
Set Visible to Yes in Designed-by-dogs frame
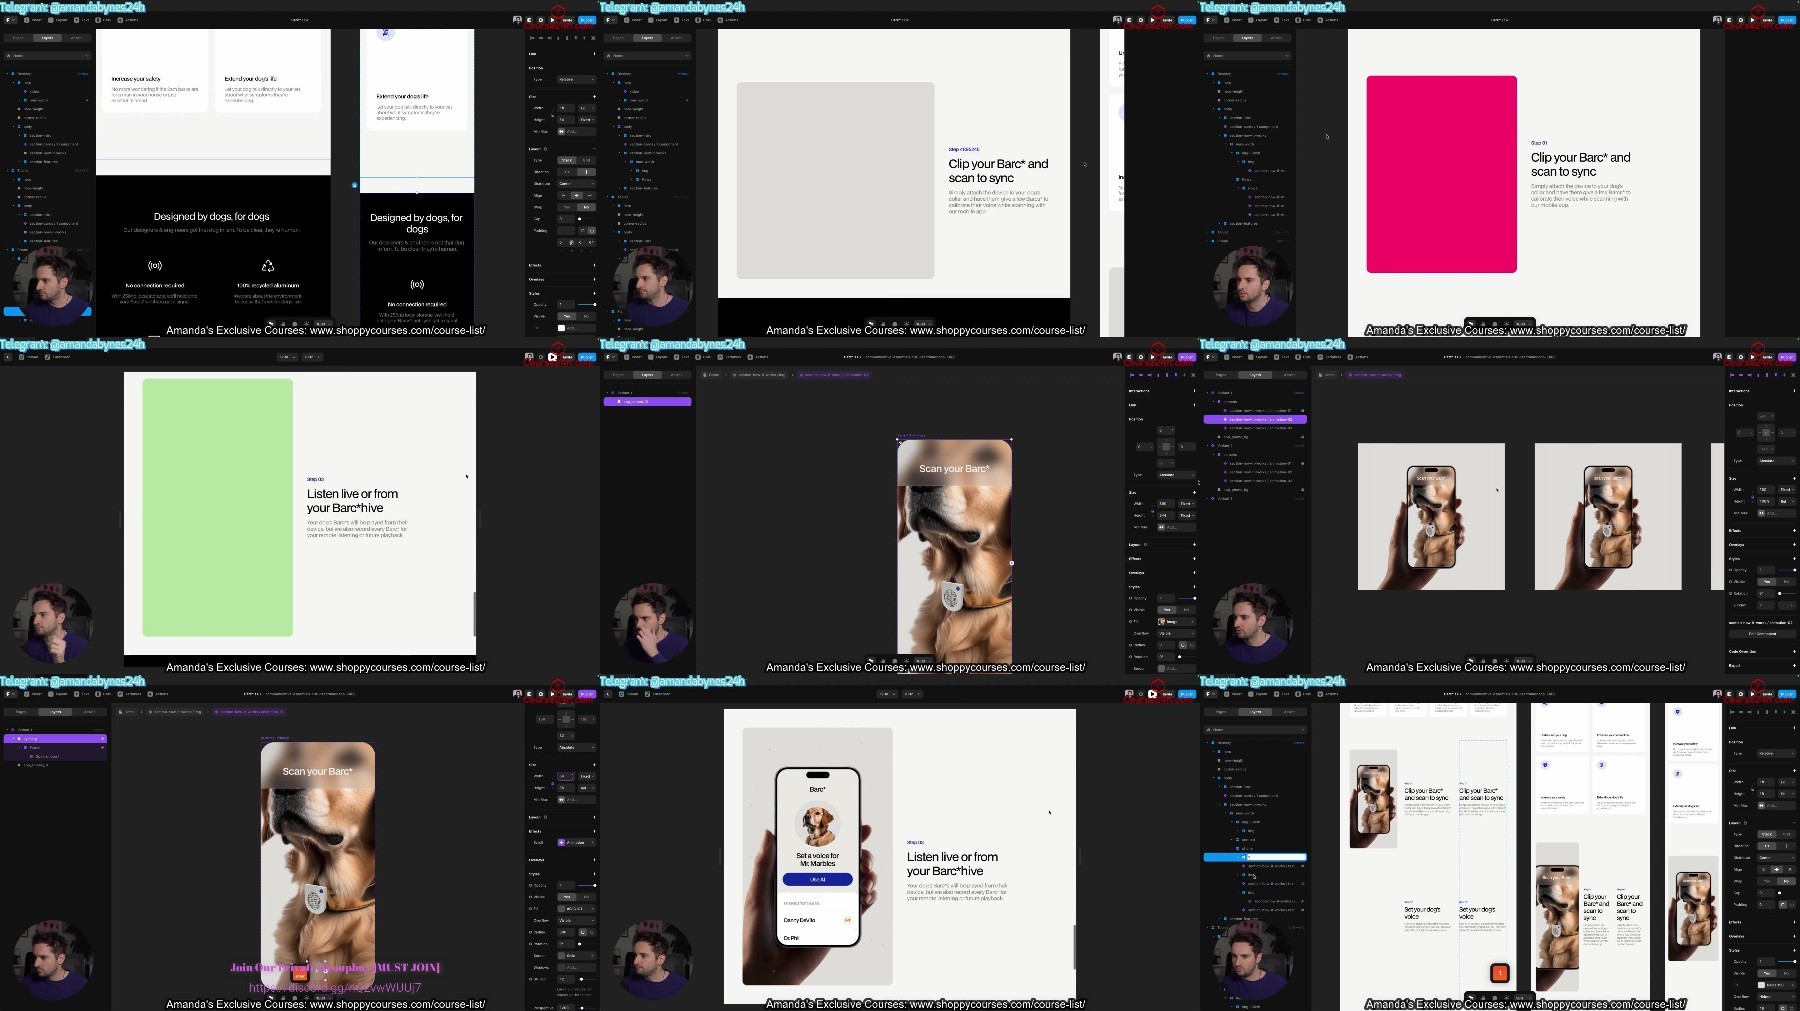point(567,316)
